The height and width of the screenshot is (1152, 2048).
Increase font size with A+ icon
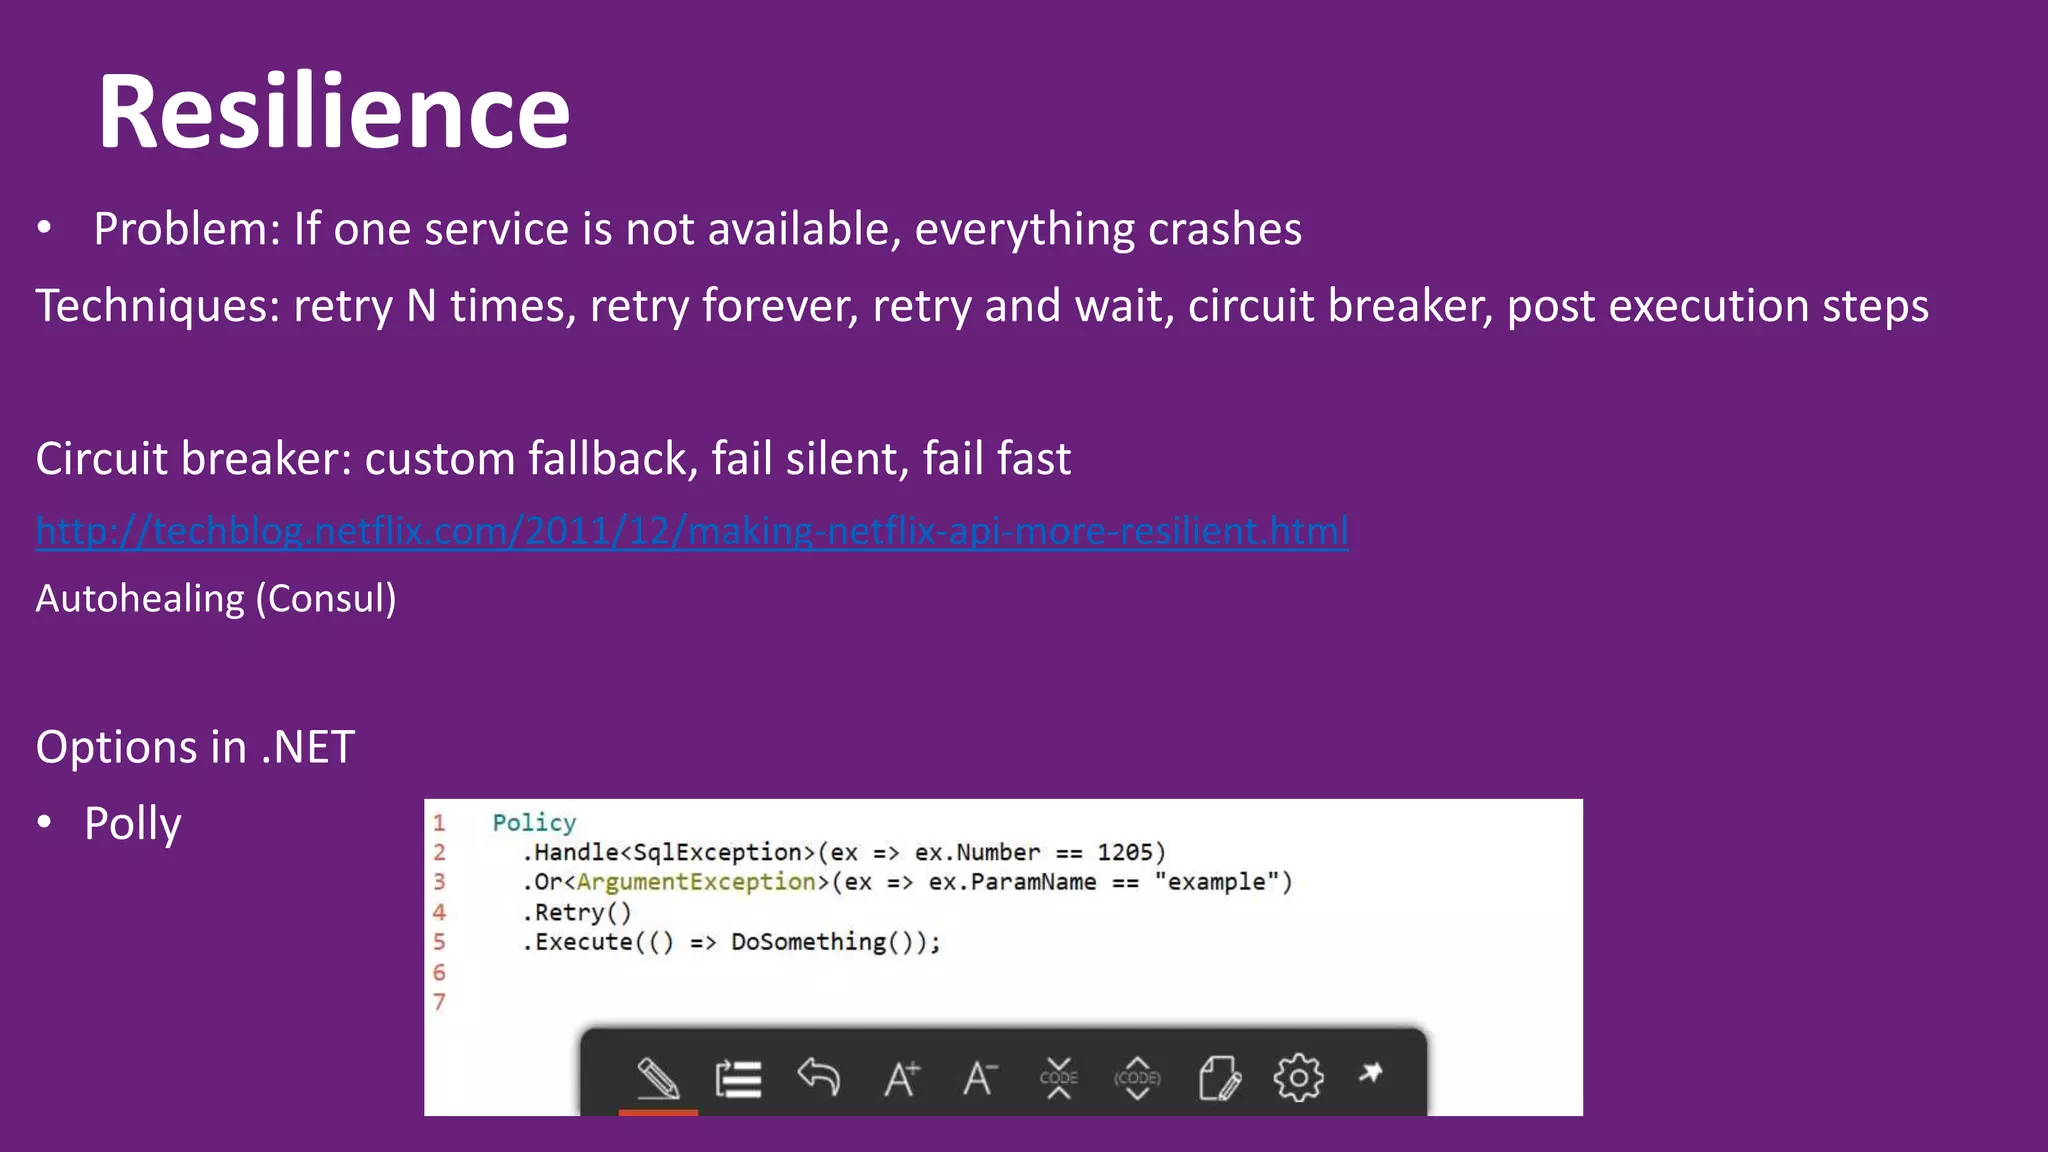pyautogui.click(x=901, y=1079)
